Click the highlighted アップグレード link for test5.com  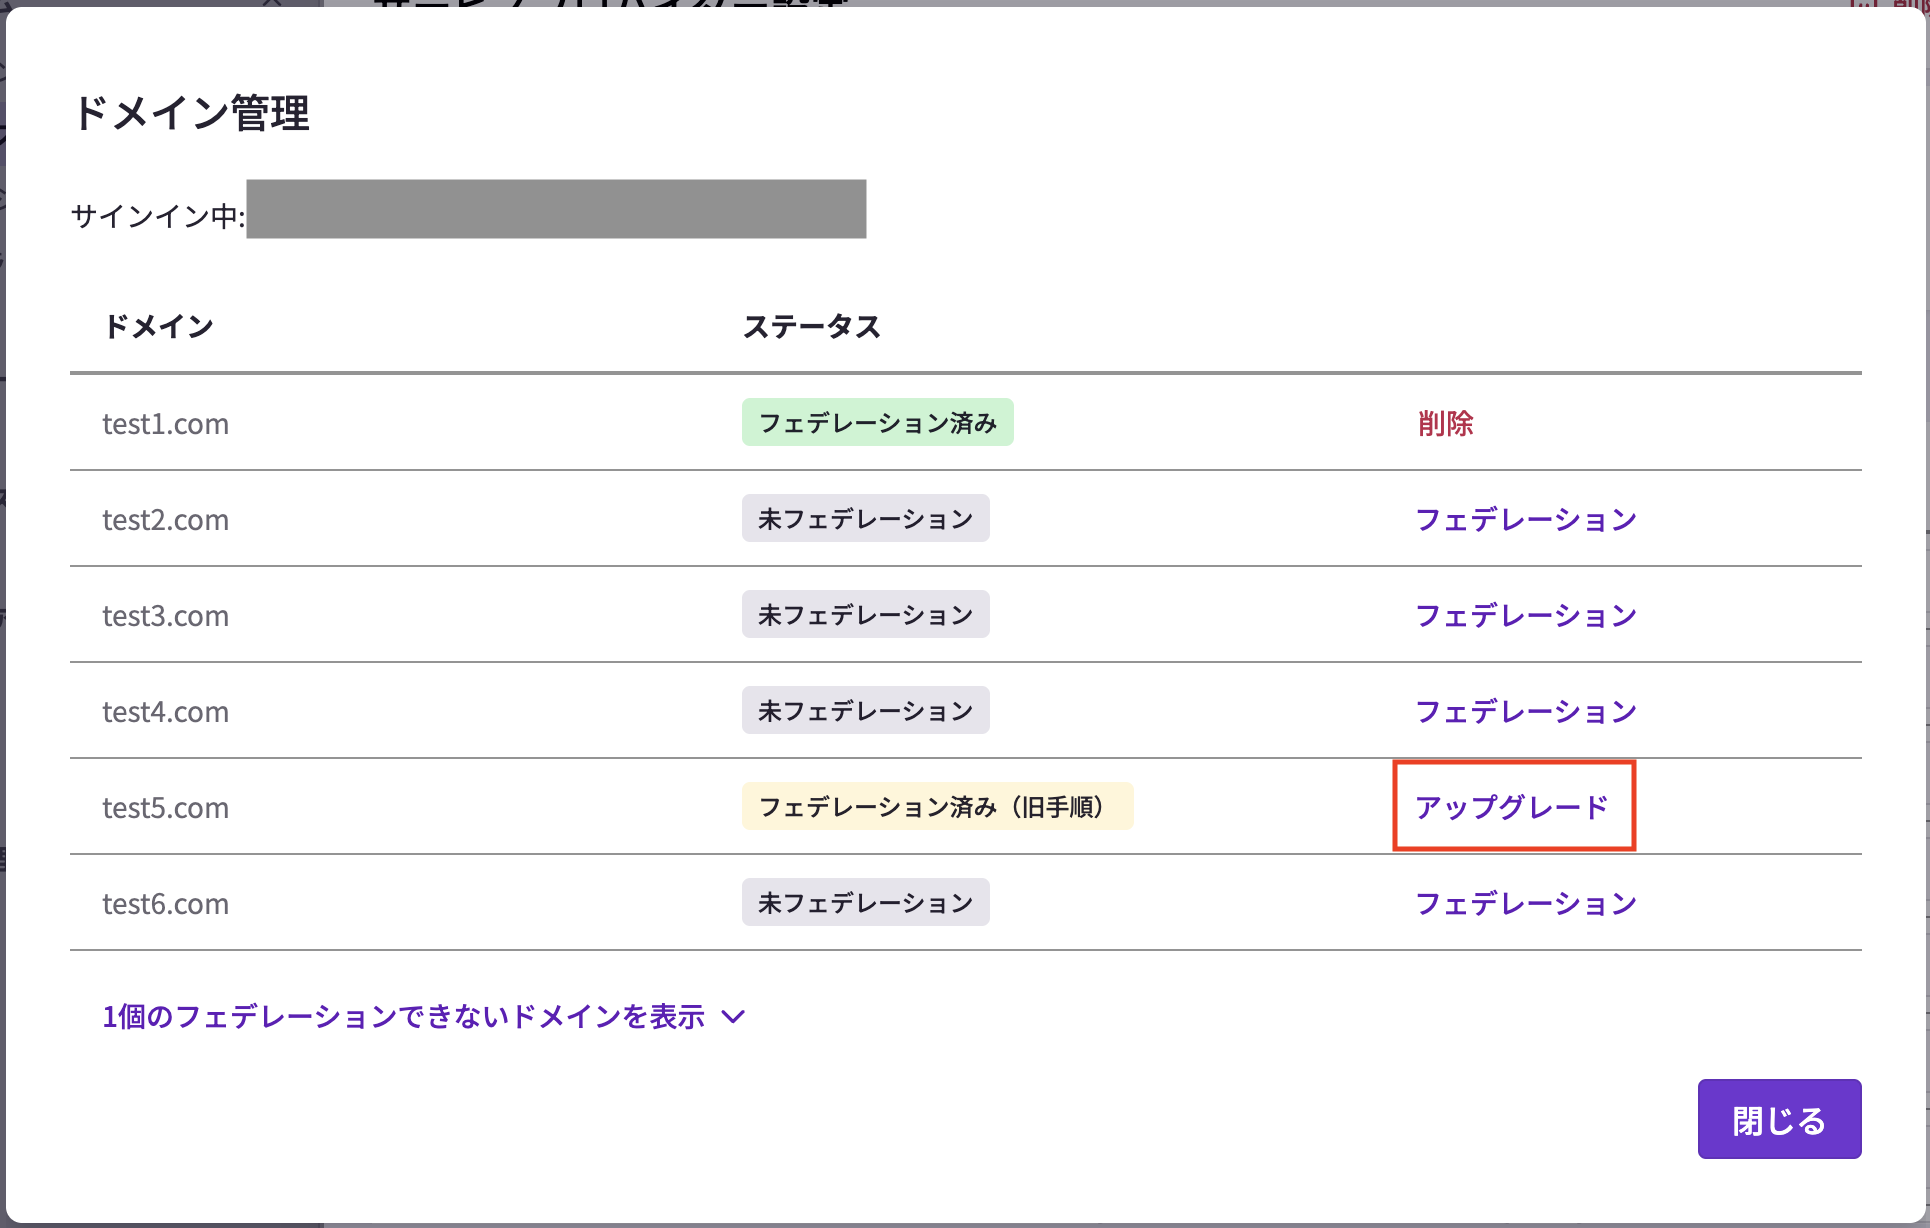coord(1512,807)
